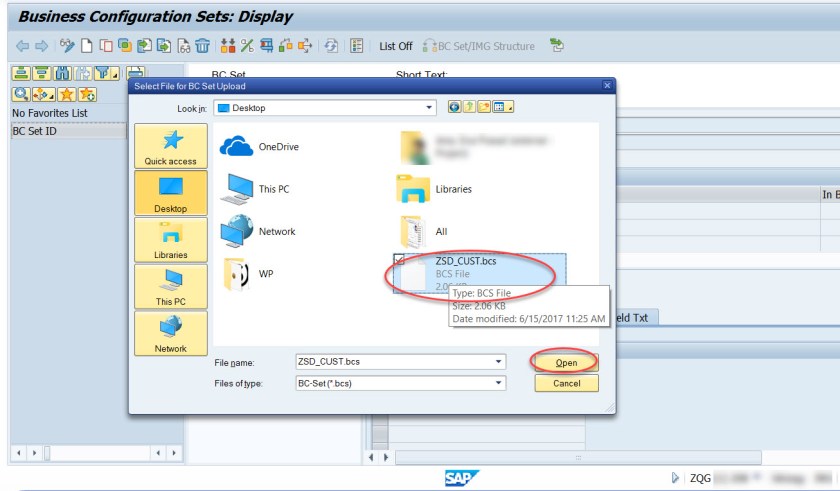This screenshot has height=491, width=840.
Task: Open the filter dropdown in left panel toolbar
Action: coord(107,73)
